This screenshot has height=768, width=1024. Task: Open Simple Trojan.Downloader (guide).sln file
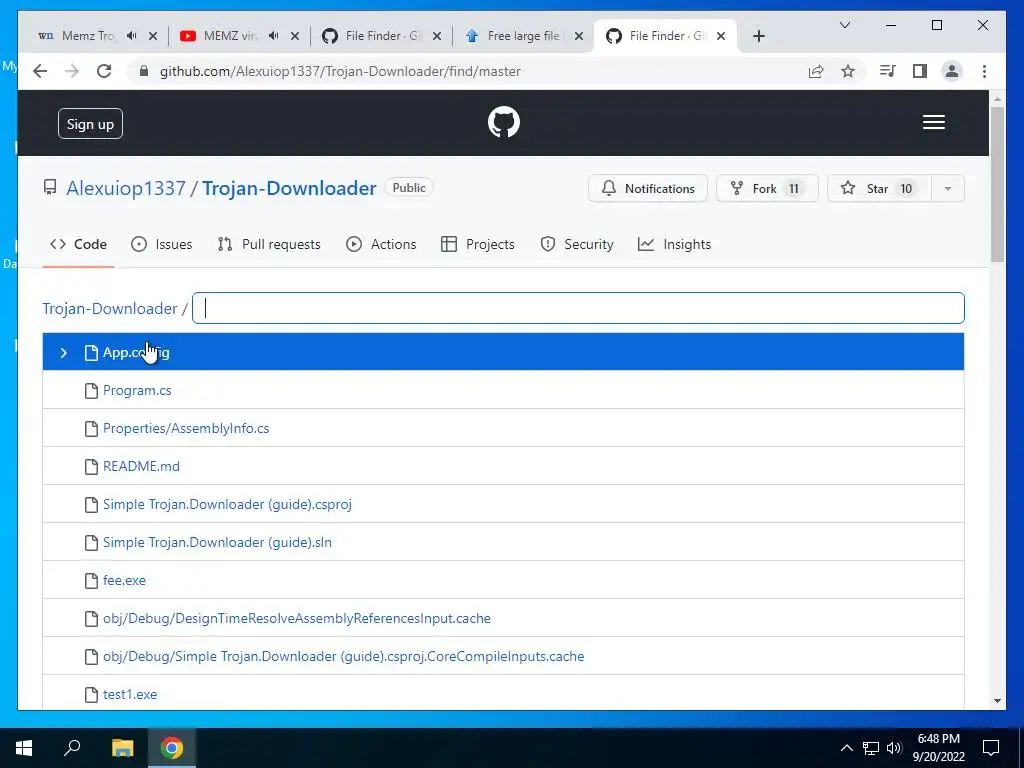click(x=217, y=542)
